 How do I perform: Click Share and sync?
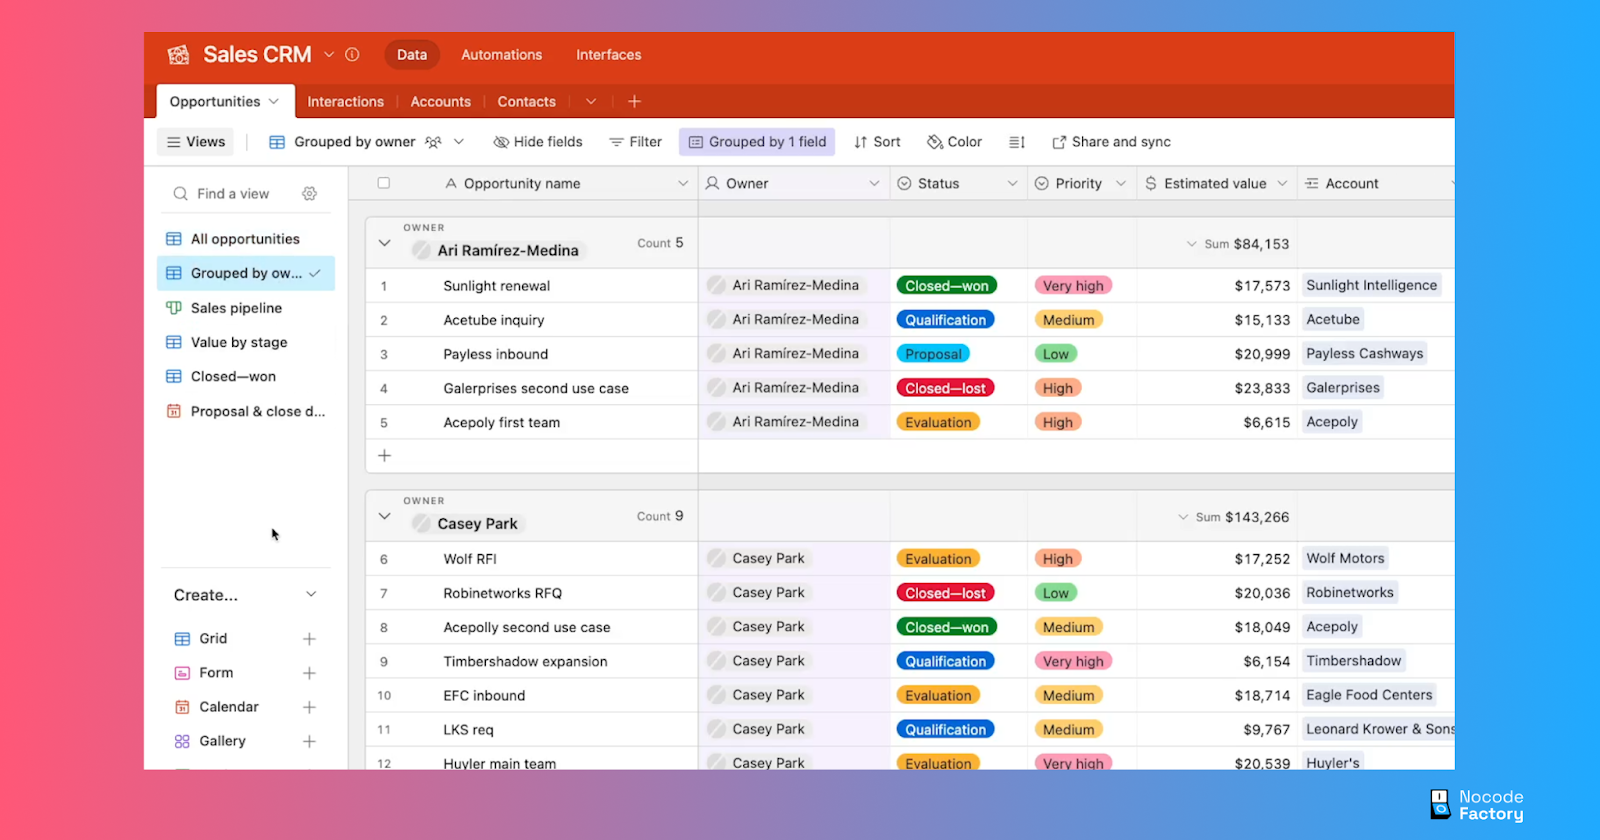[1111, 142]
